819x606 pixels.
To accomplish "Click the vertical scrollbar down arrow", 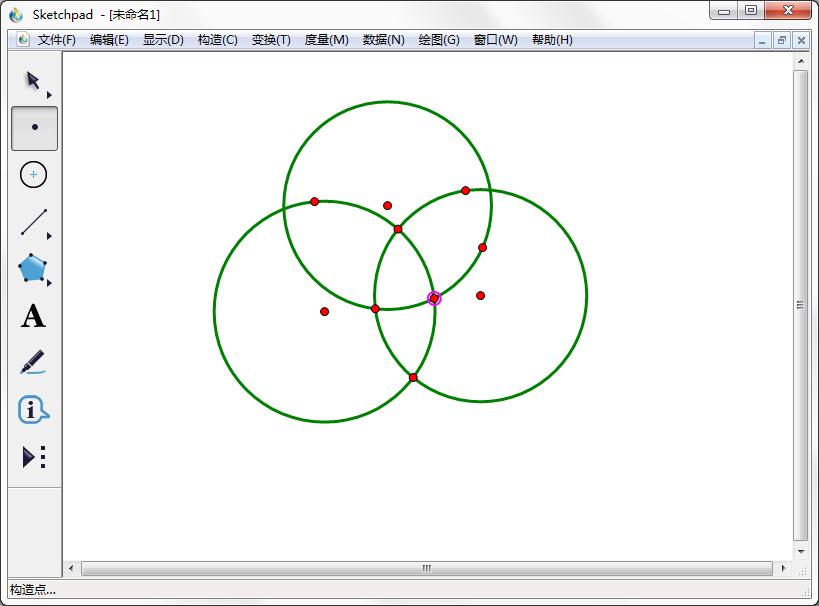I will click(x=800, y=550).
